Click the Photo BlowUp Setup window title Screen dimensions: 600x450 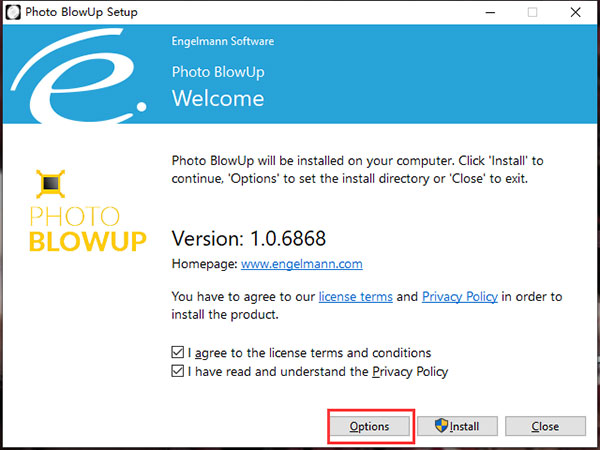click(x=85, y=12)
